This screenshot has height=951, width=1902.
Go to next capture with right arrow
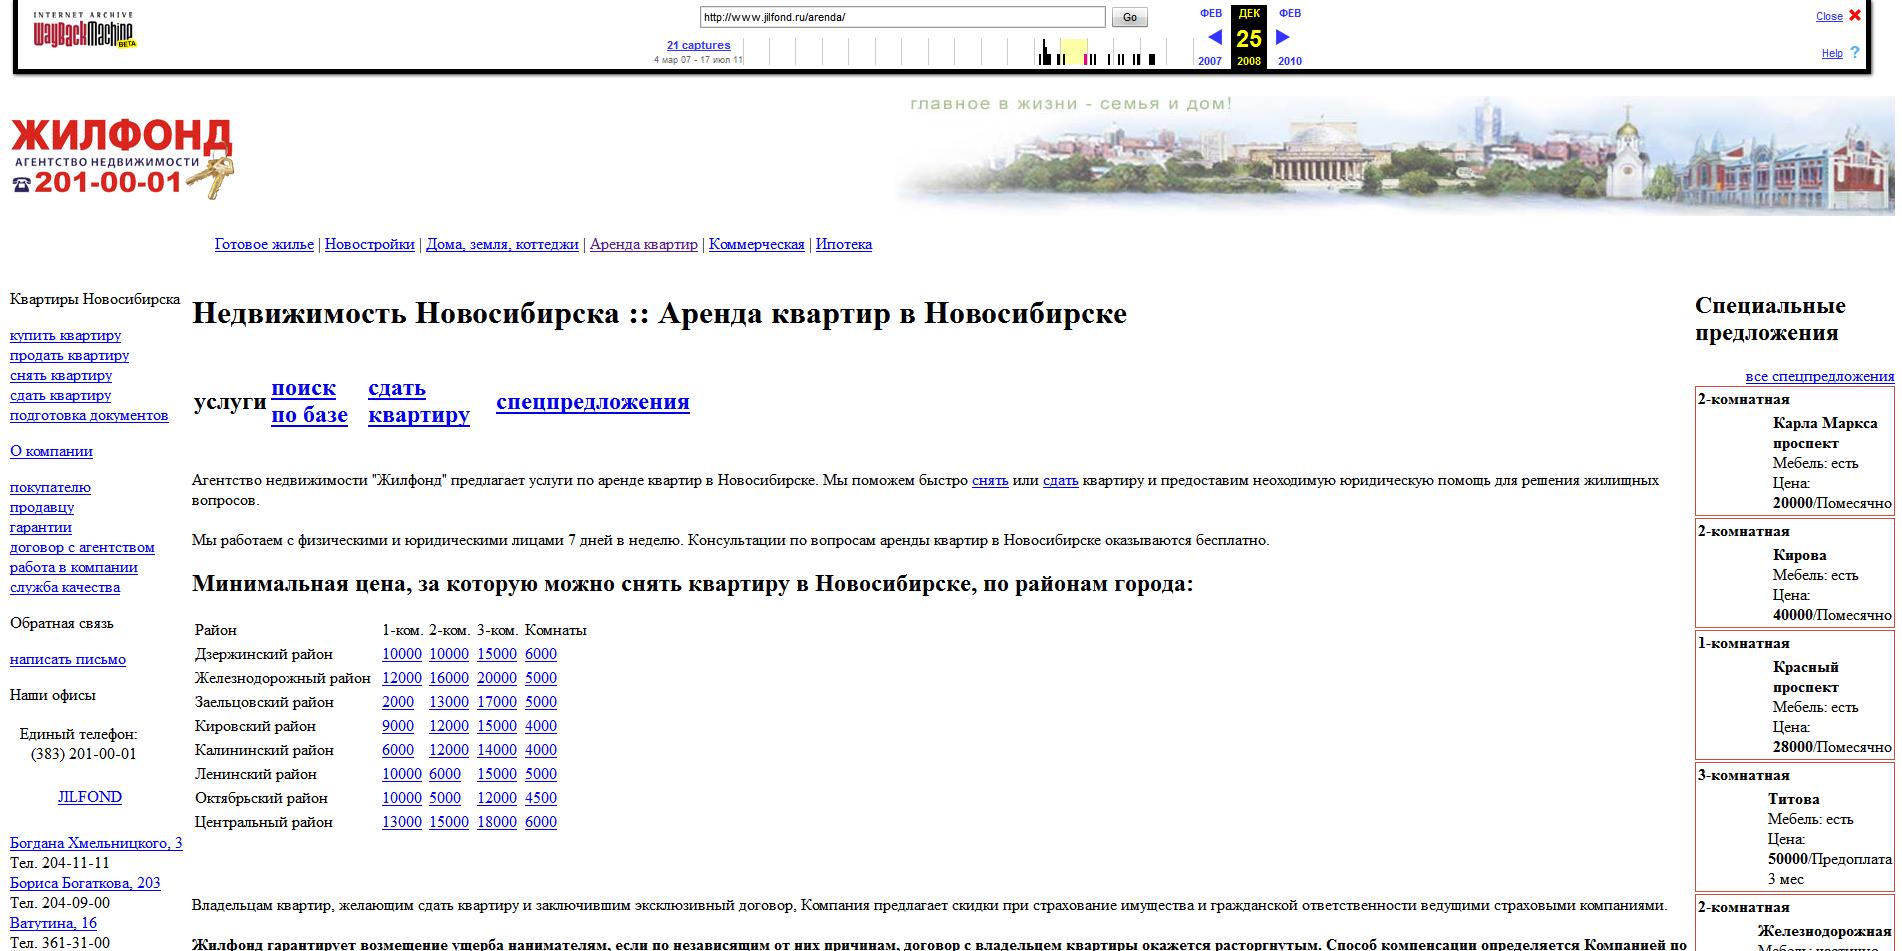pos(1283,38)
